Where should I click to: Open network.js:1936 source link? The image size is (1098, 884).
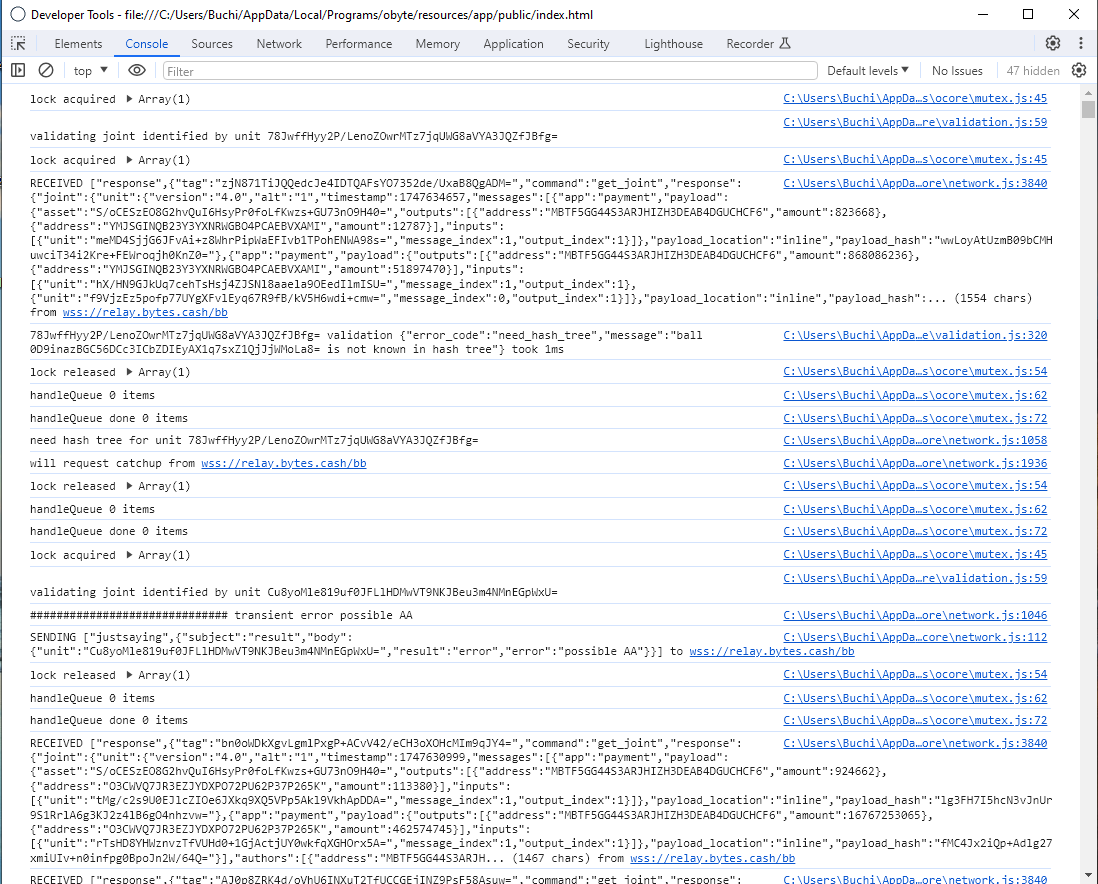click(x=915, y=463)
